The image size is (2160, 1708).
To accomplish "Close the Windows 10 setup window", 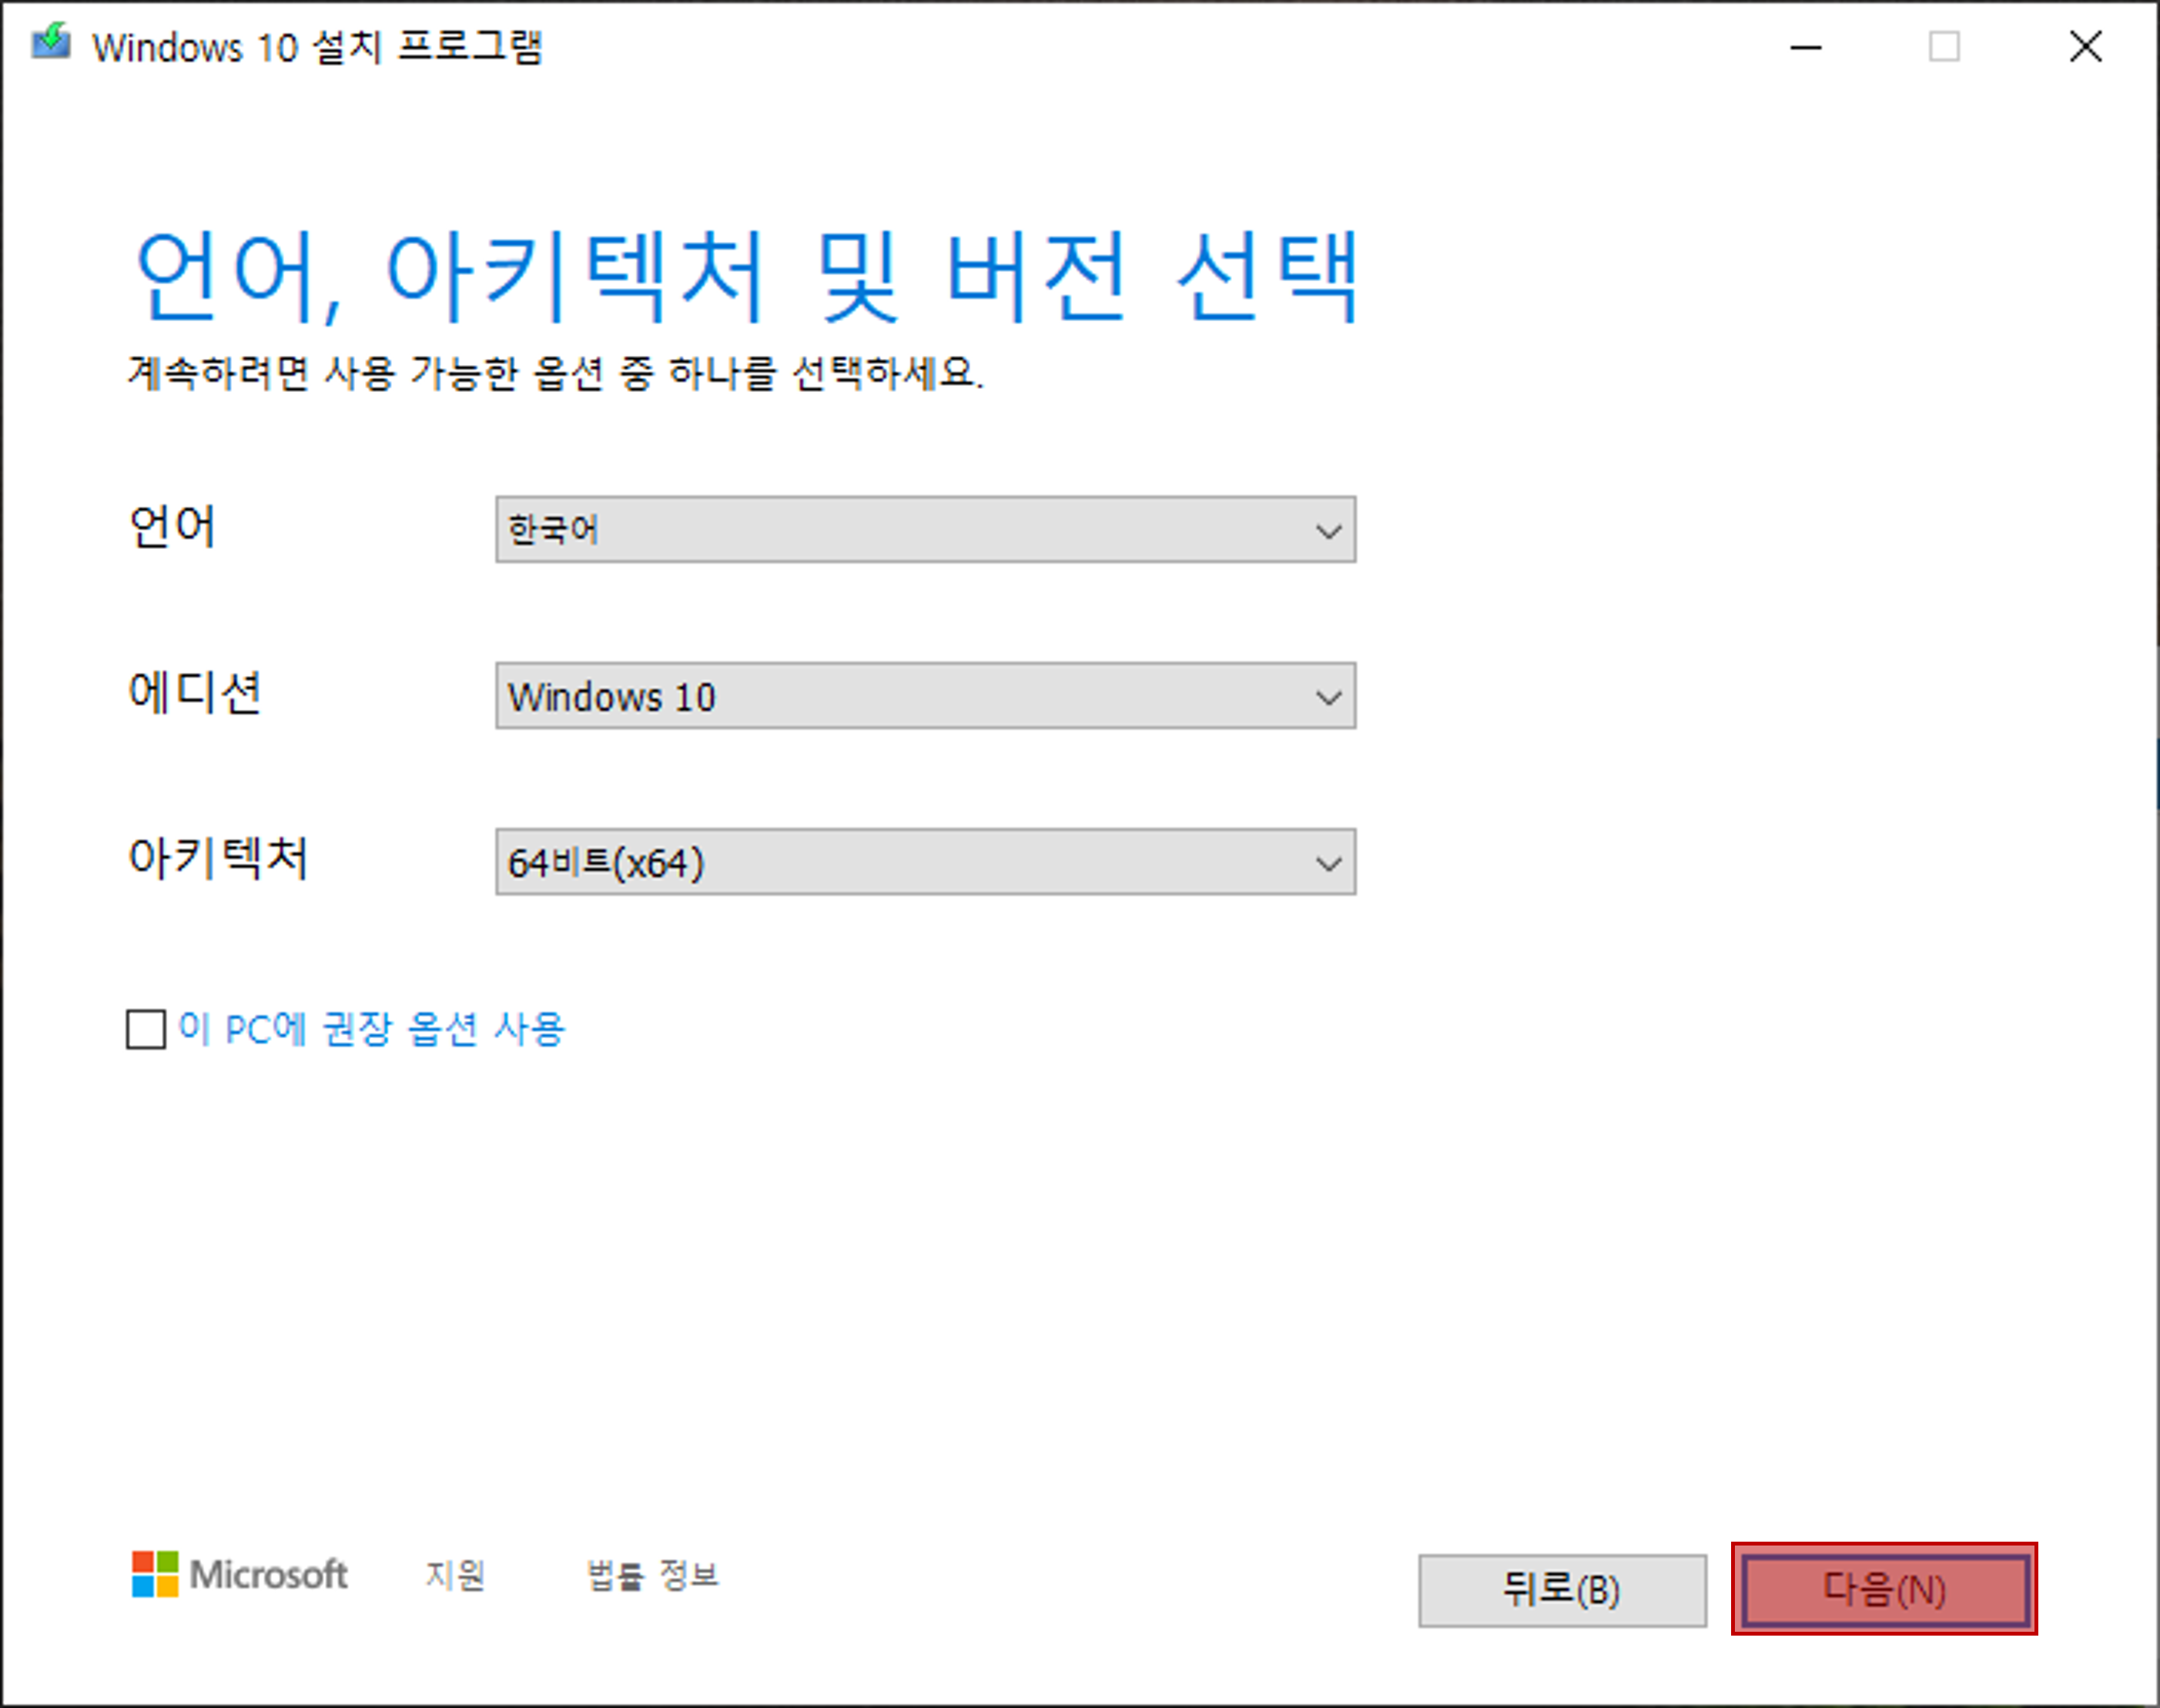I will coord(2085,46).
